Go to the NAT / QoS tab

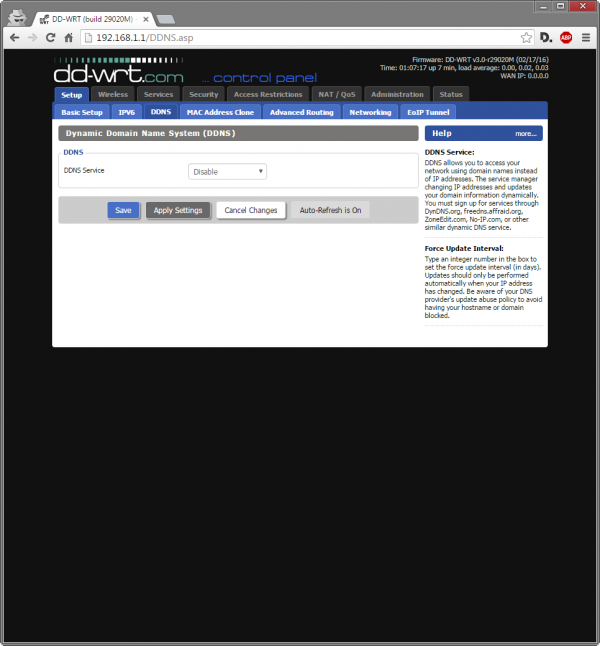(x=335, y=94)
